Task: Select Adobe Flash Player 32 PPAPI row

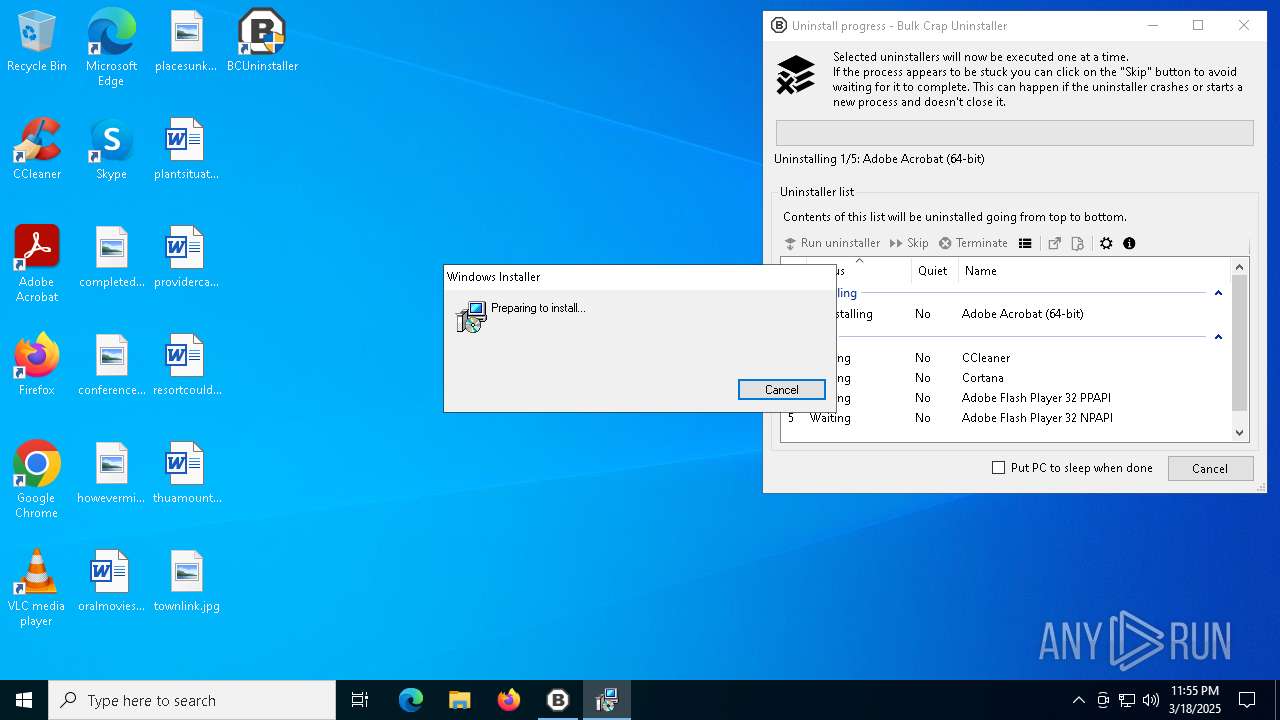Action: 1005,398
